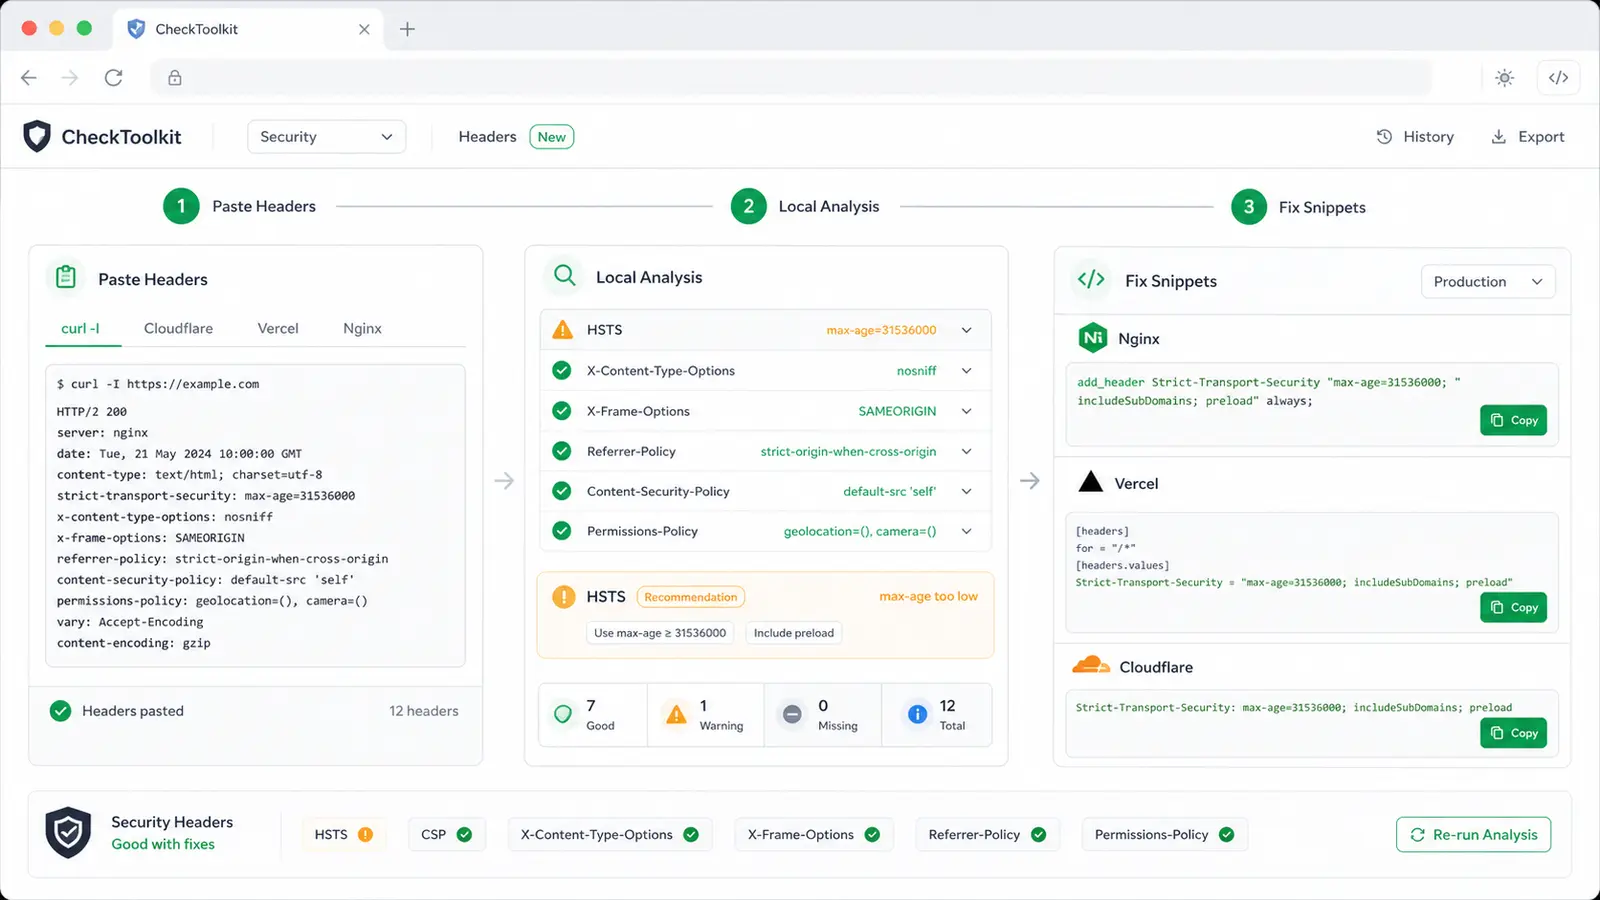The image size is (1600, 900).
Task: Click the green check beside Permissions-Policy row
Action: pyautogui.click(x=562, y=531)
